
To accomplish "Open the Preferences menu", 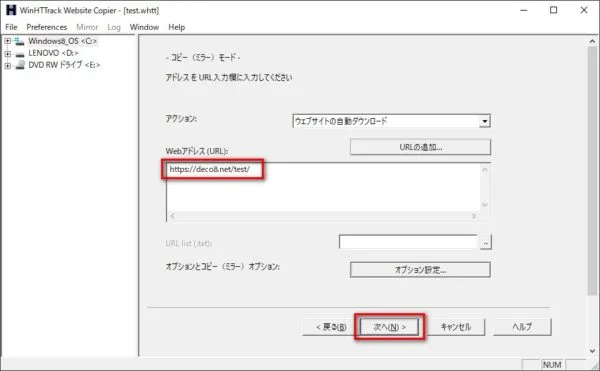I will tap(47, 27).
